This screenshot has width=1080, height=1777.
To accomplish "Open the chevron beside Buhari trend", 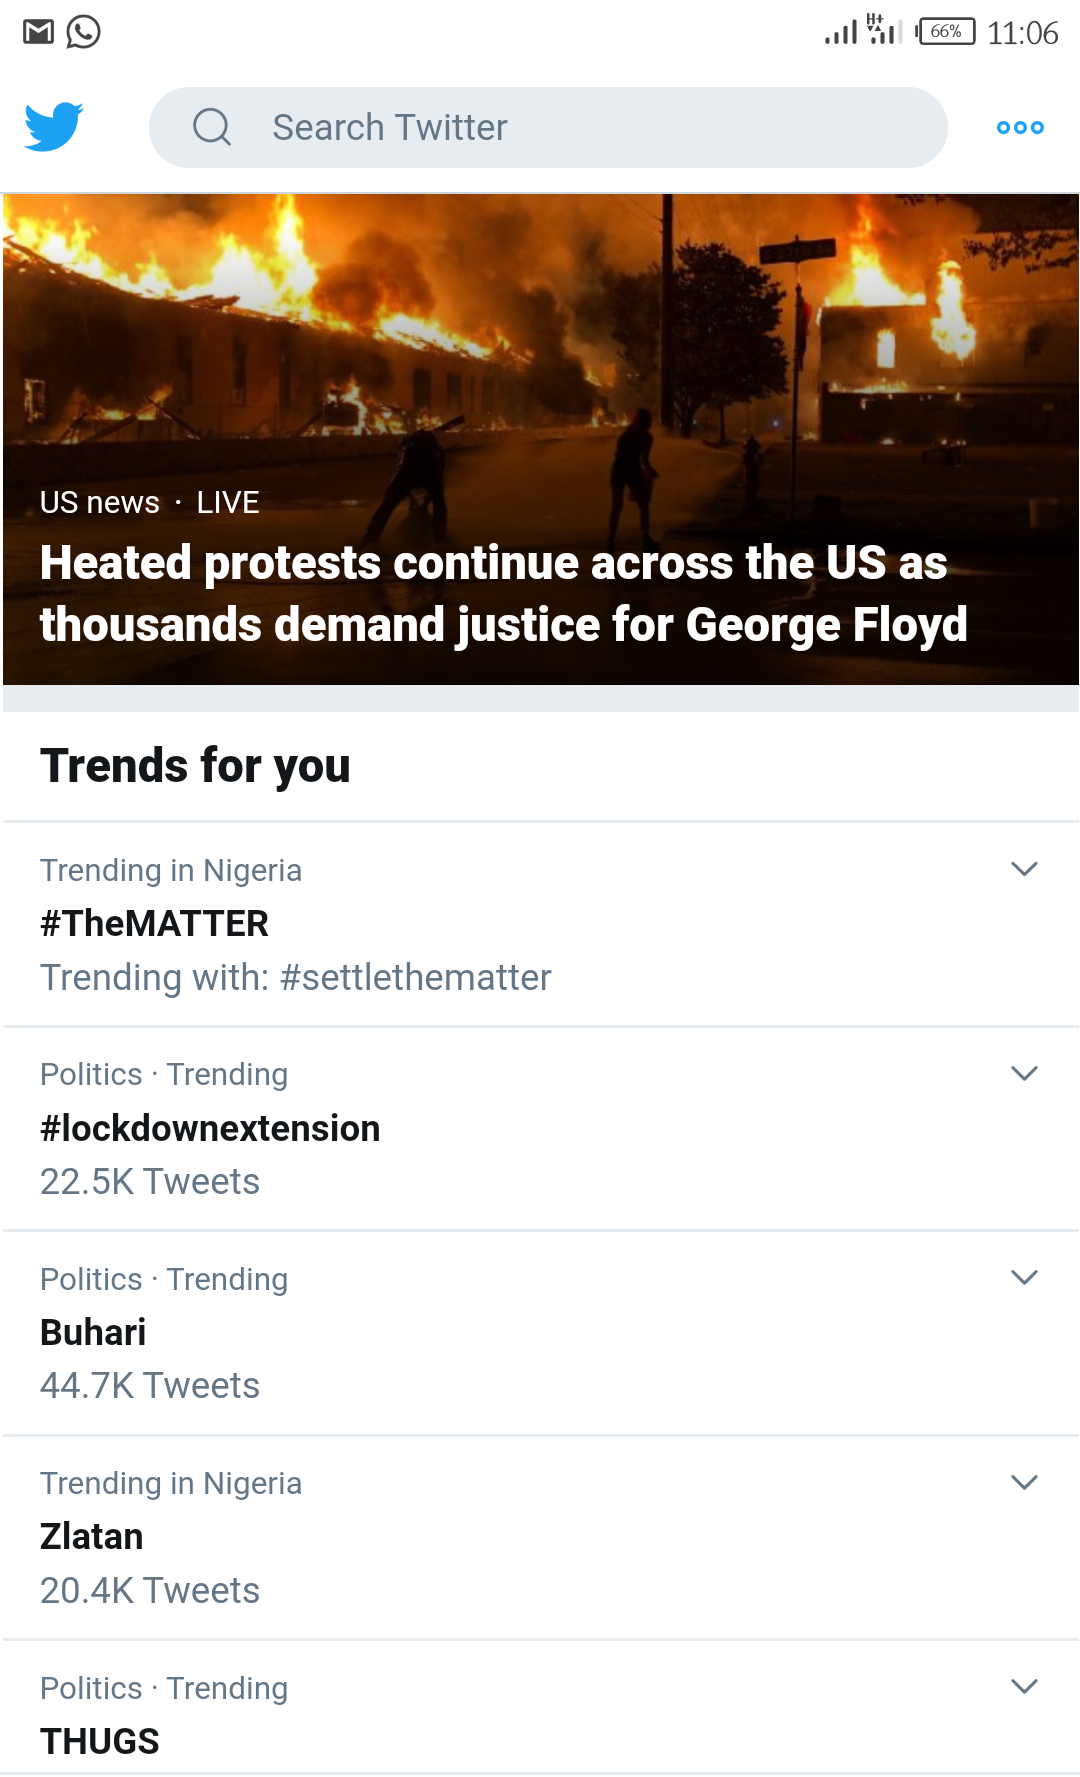I will [1024, 1277].
